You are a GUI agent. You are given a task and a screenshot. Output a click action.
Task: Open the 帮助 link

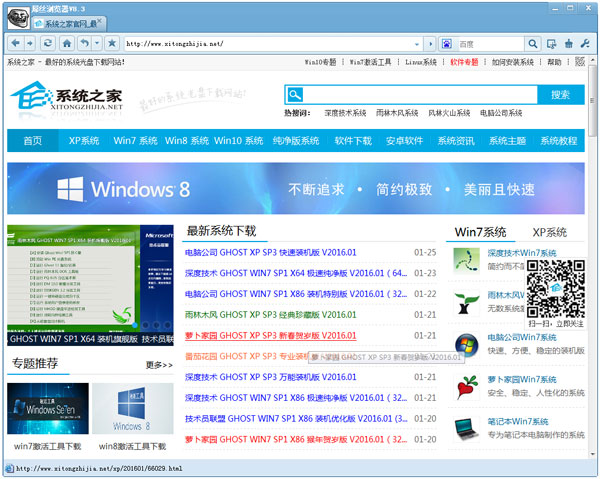click(x=554, y=62)
